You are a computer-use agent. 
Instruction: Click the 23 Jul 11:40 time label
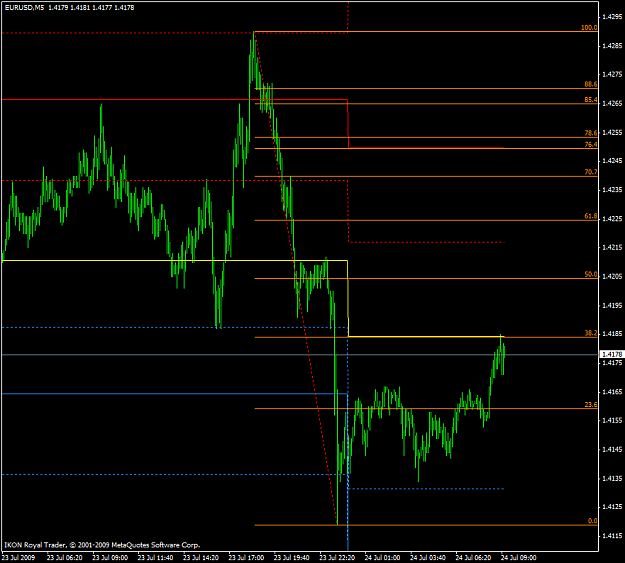155,557
